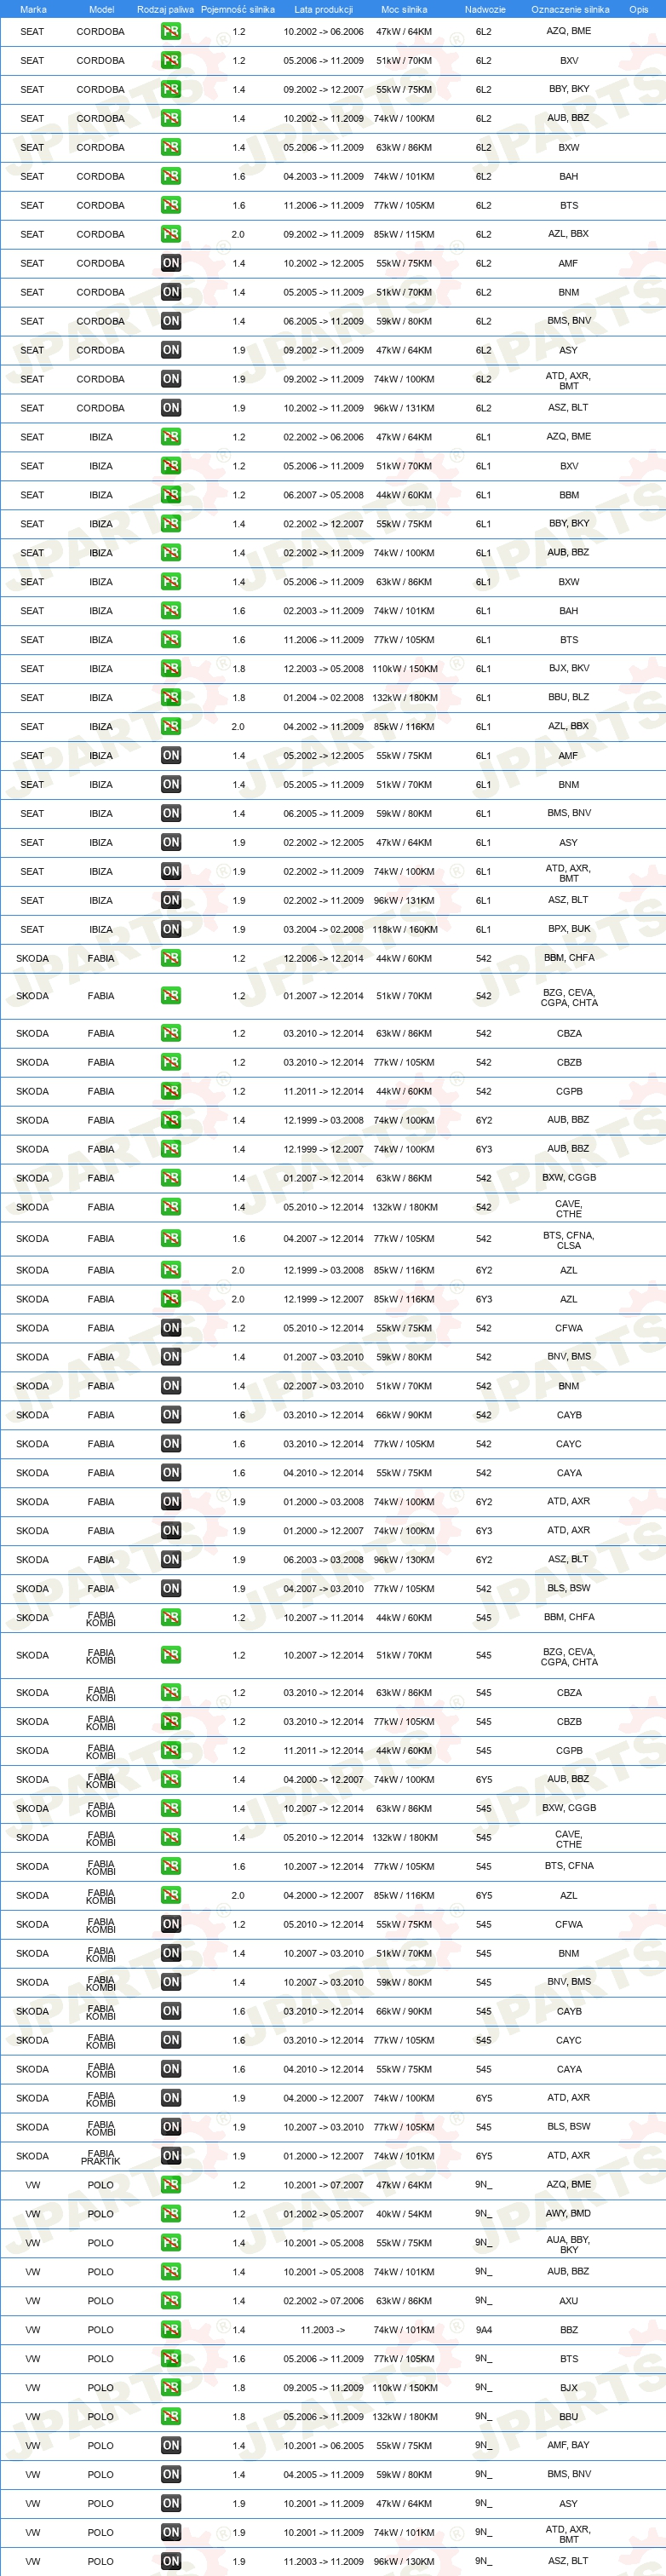The image size is (666, 2576).
Task: Click the 04.2007 -> 03.2010 production cell
Action: point(323,1589)
